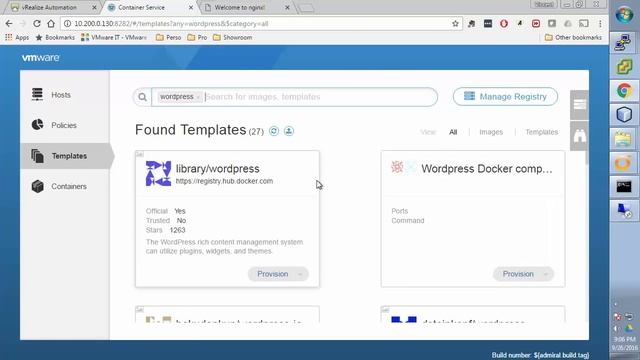Open the Perso bookmarks folder
The width and height of the screenshot is (640, 360).
tap(169, 38)
